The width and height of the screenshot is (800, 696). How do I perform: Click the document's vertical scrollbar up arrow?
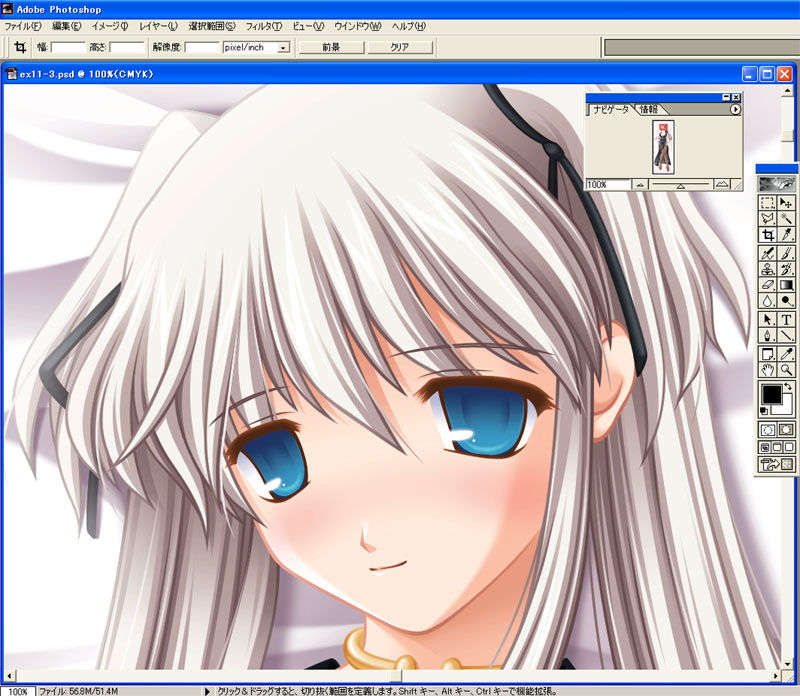tap(787, 91)
